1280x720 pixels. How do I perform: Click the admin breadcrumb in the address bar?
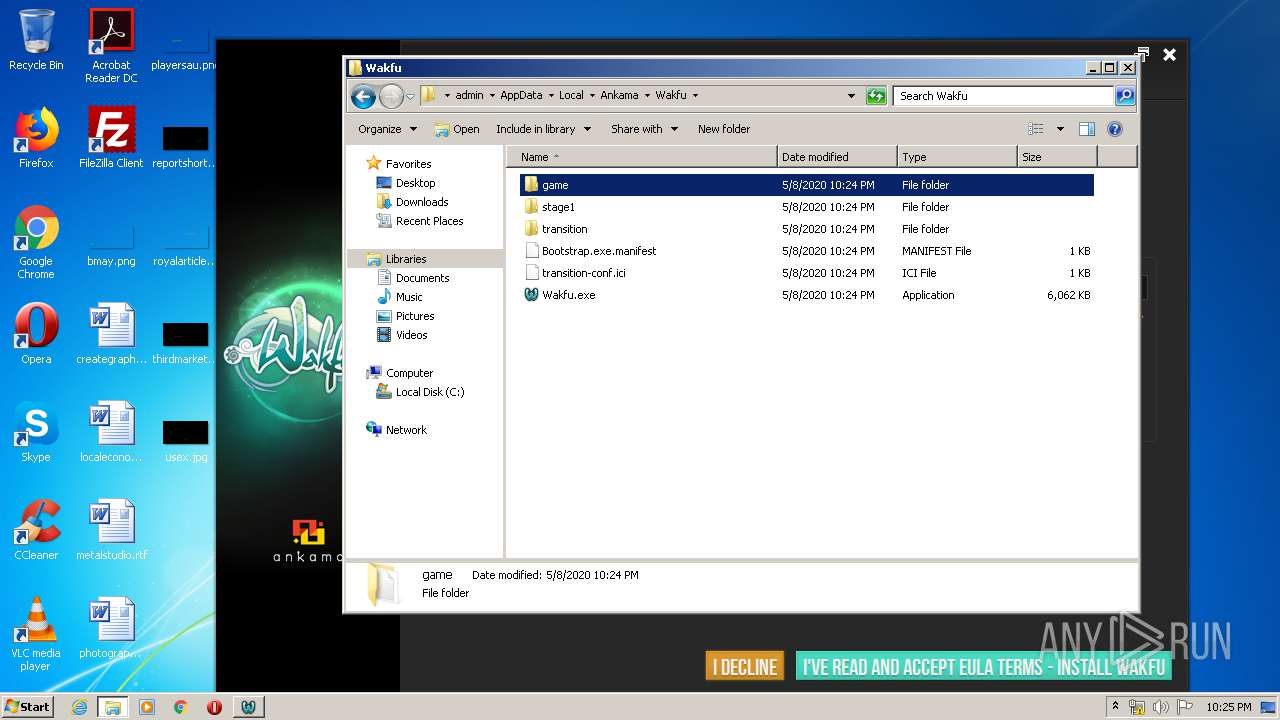click(x=469, y=96)
